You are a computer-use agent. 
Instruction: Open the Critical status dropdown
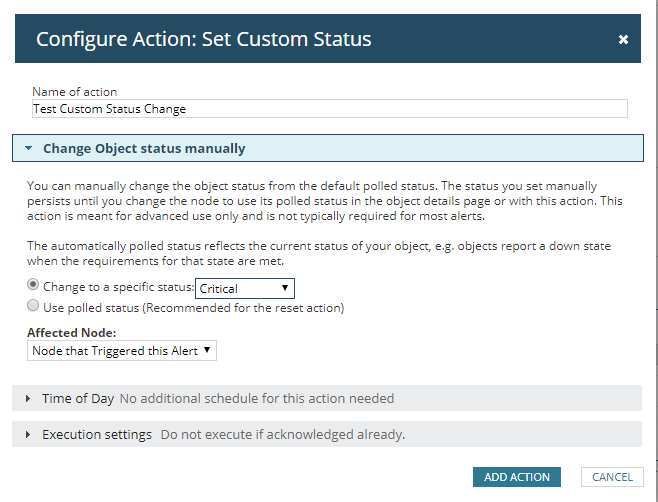click(x=244, y=288)
